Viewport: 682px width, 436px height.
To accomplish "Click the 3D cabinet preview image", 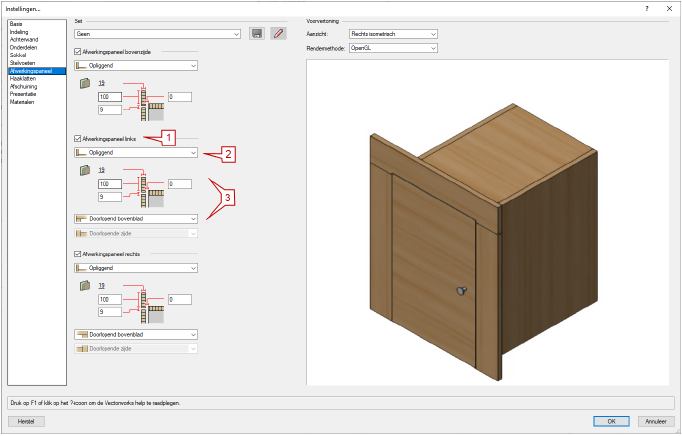I will (487, 222).
